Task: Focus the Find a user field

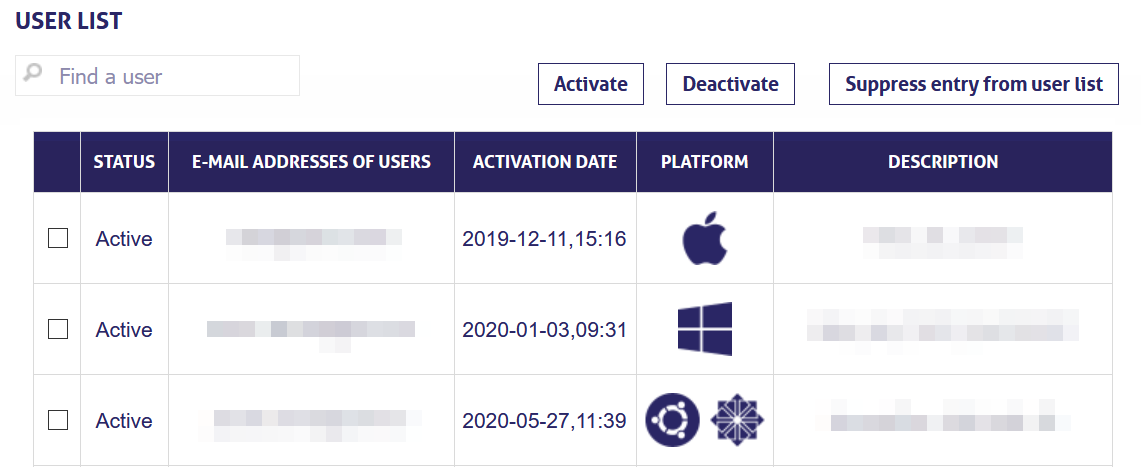Action: [x=157, y=76]
